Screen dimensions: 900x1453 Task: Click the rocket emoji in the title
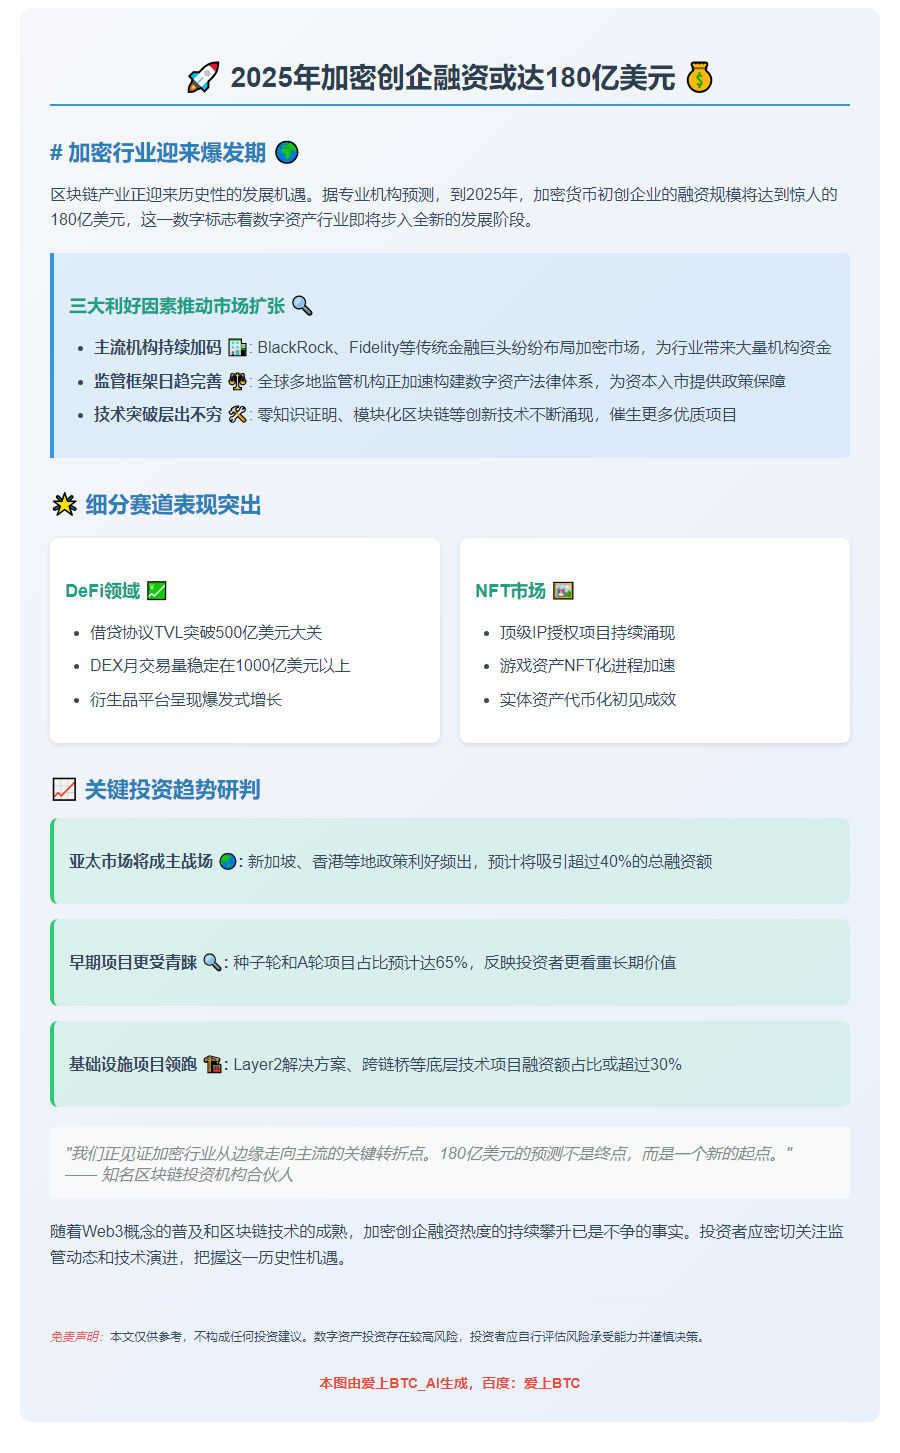pos(203,77)
